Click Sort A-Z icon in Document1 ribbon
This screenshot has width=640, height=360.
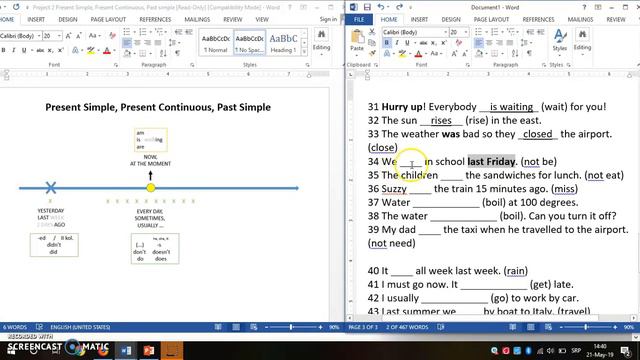coord(515,53)
